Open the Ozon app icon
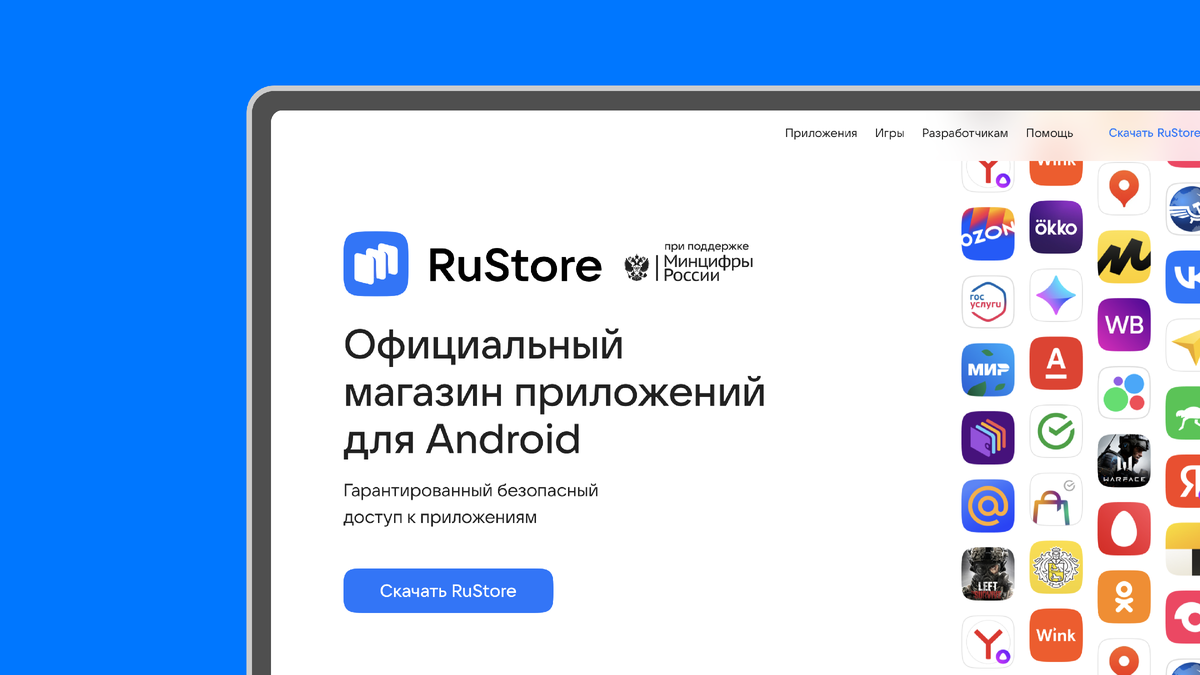Image resolution: width=1200 pixels, height=675 pixels. click(988, 234)
